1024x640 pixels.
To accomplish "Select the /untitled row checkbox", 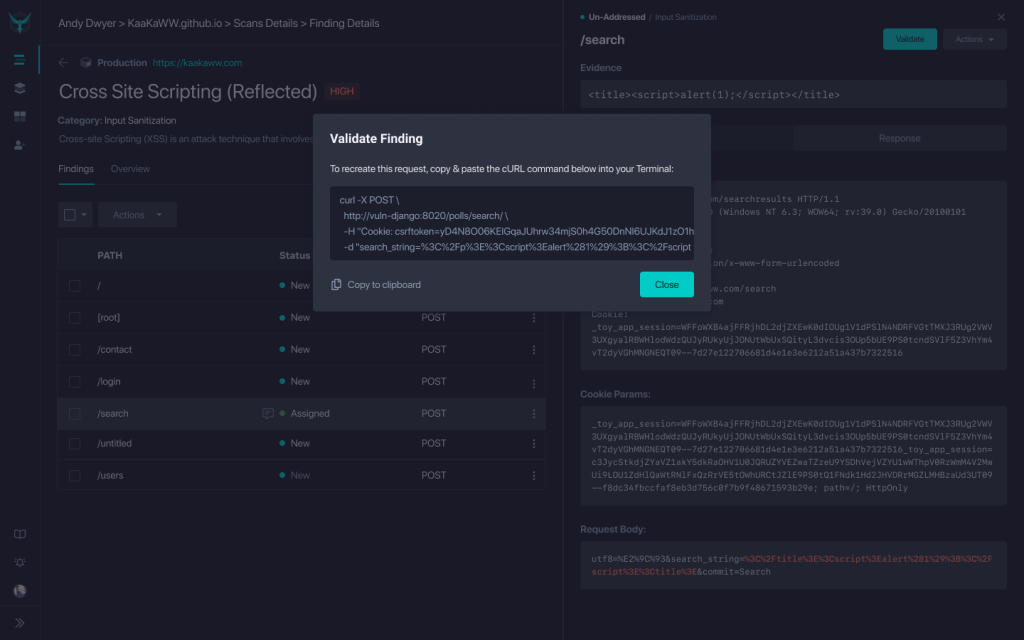I will pos(75,444).
